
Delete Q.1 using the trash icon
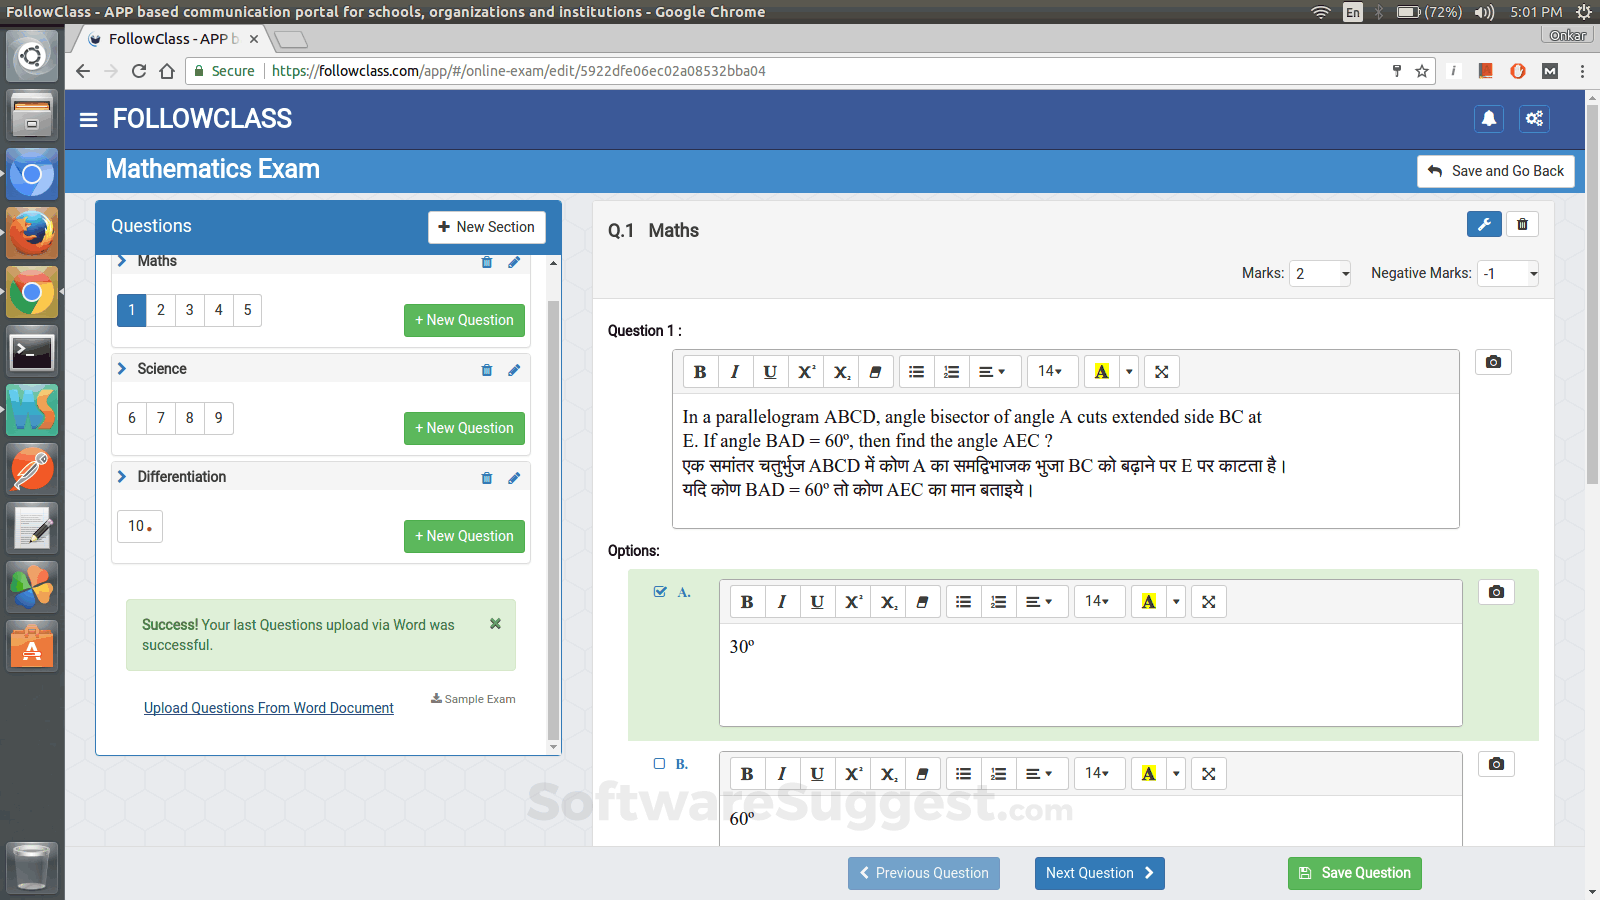(1522, 224)
